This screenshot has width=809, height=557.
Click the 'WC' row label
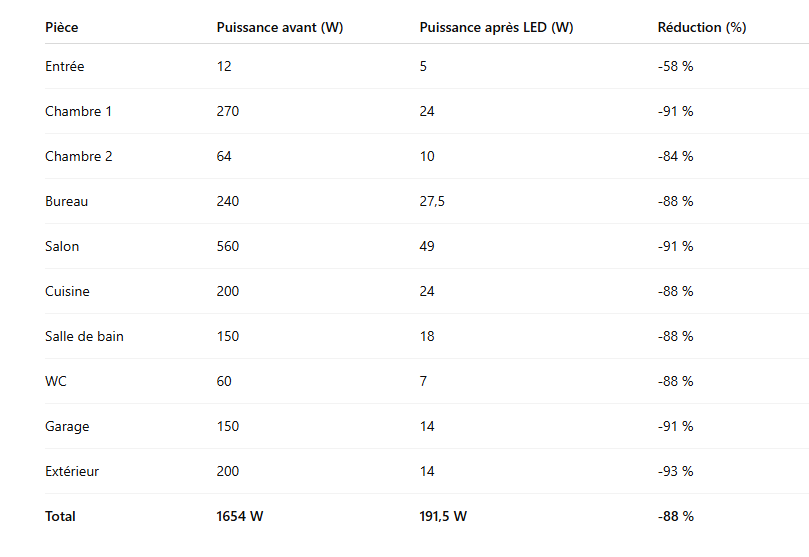[x=56, y=381]
